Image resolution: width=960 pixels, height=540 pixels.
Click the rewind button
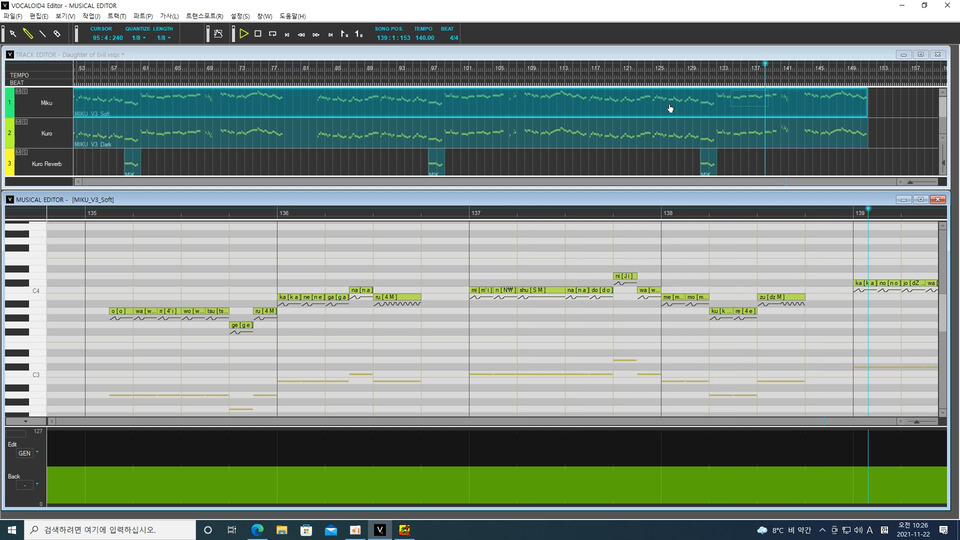(x=301, y=35)
